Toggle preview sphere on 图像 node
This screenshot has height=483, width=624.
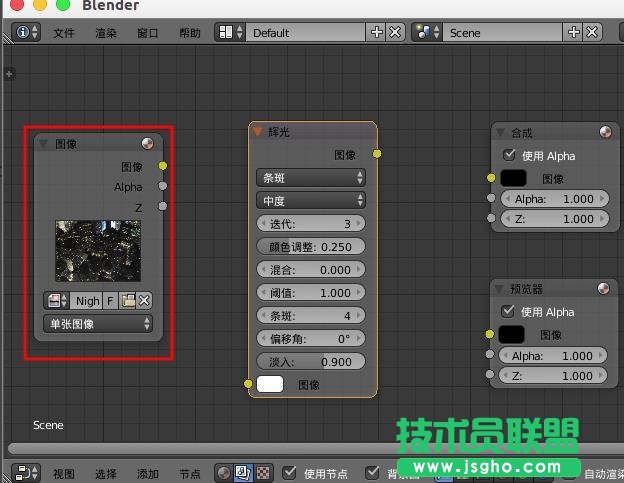point(147,144)
